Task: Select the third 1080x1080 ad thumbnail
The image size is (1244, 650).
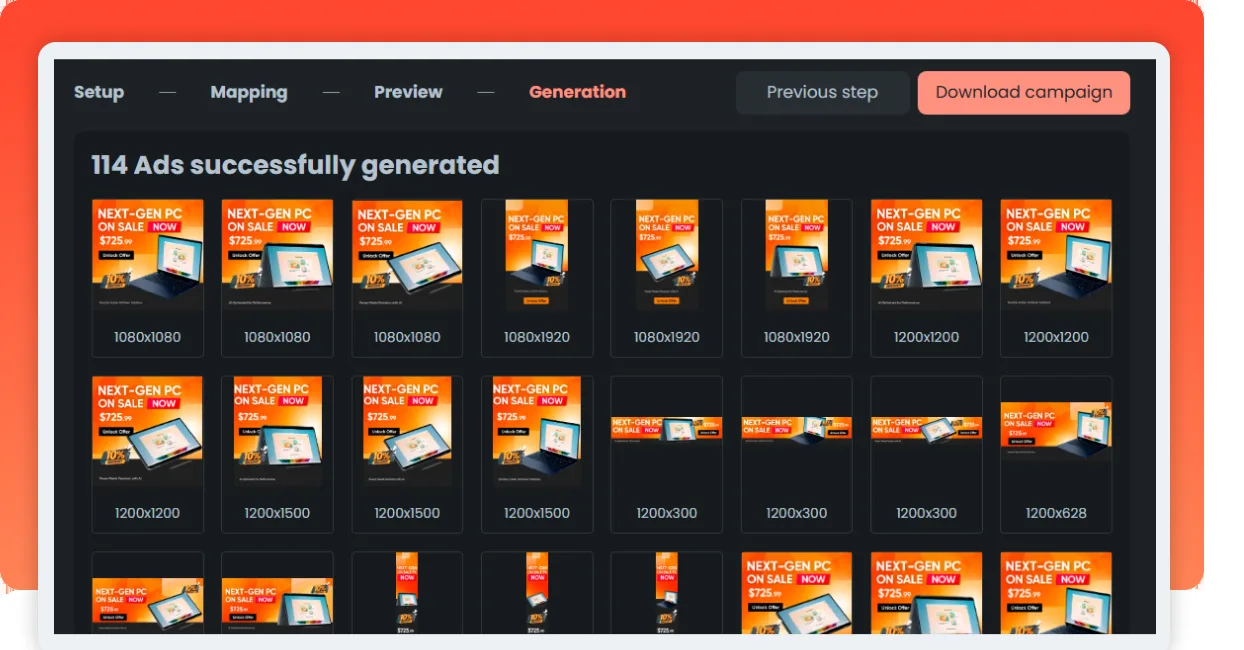Action: point(407,278)
